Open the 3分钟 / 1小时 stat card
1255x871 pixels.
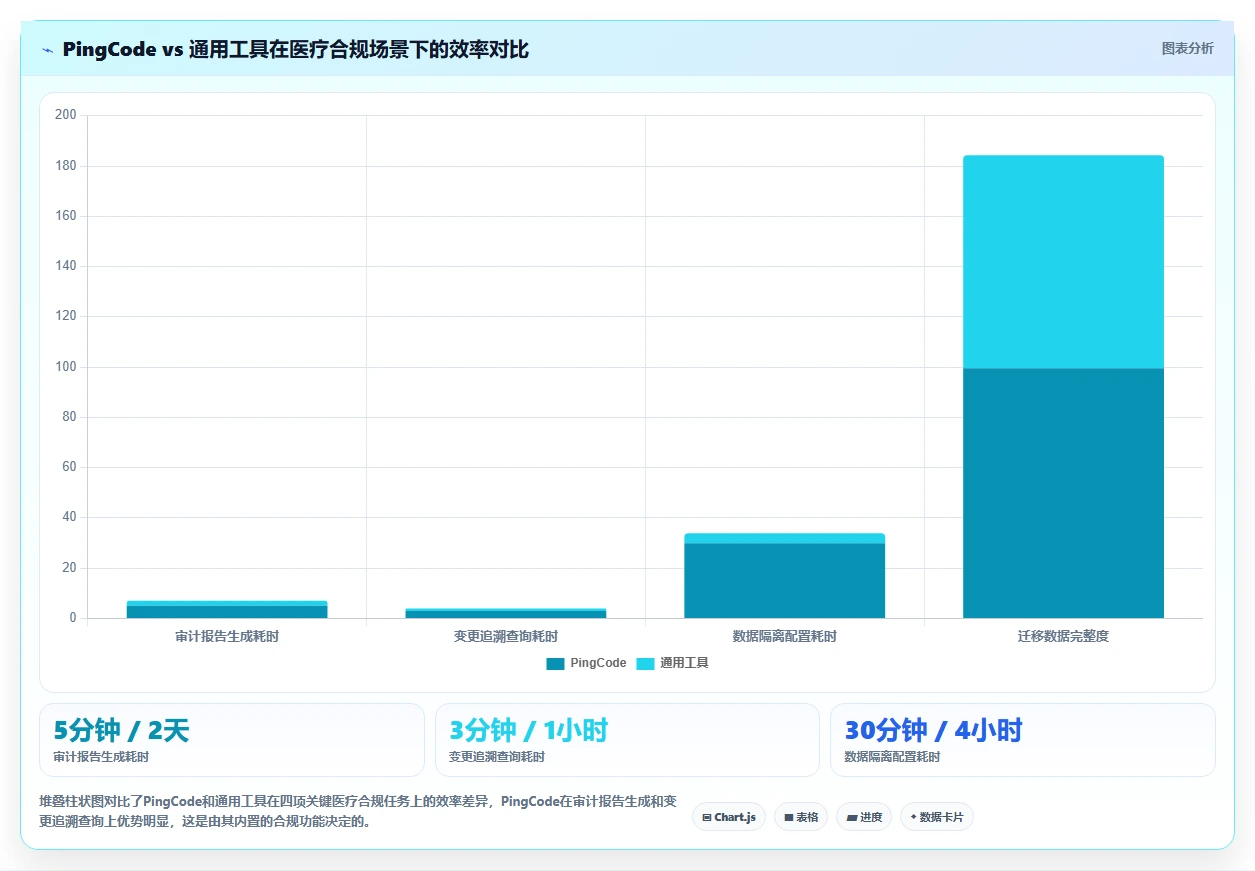pyautogui.click(x=627, y=740)
